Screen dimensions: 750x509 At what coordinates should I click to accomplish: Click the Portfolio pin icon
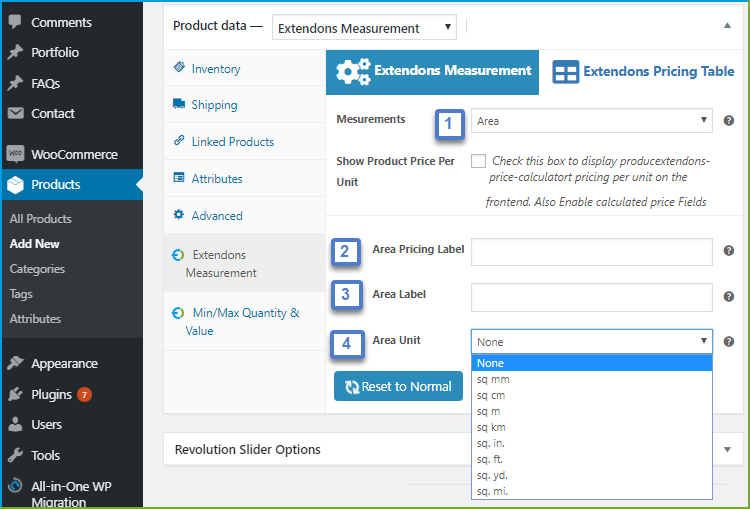15,52
